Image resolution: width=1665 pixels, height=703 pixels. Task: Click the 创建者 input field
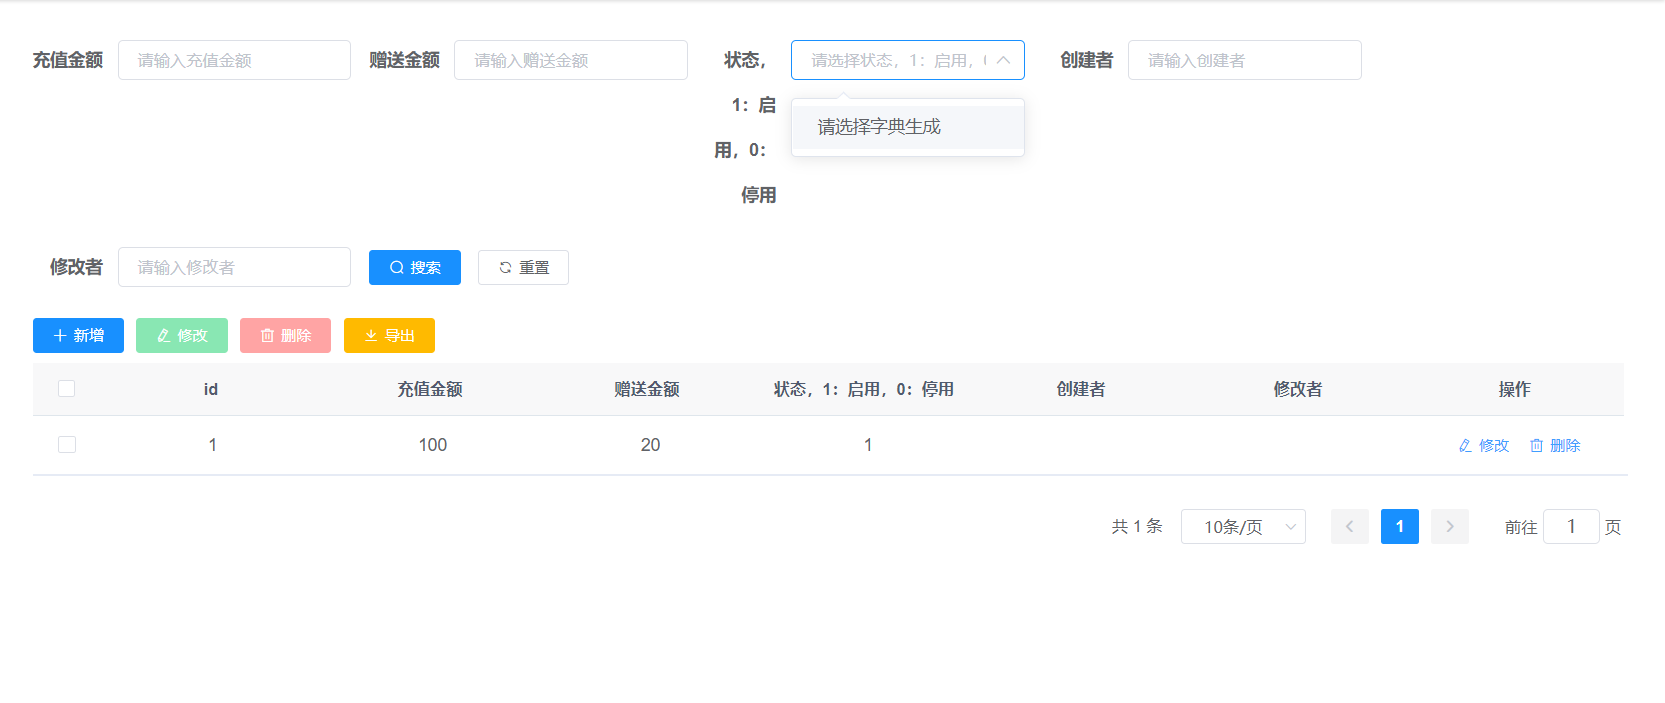coord(1244,60)
